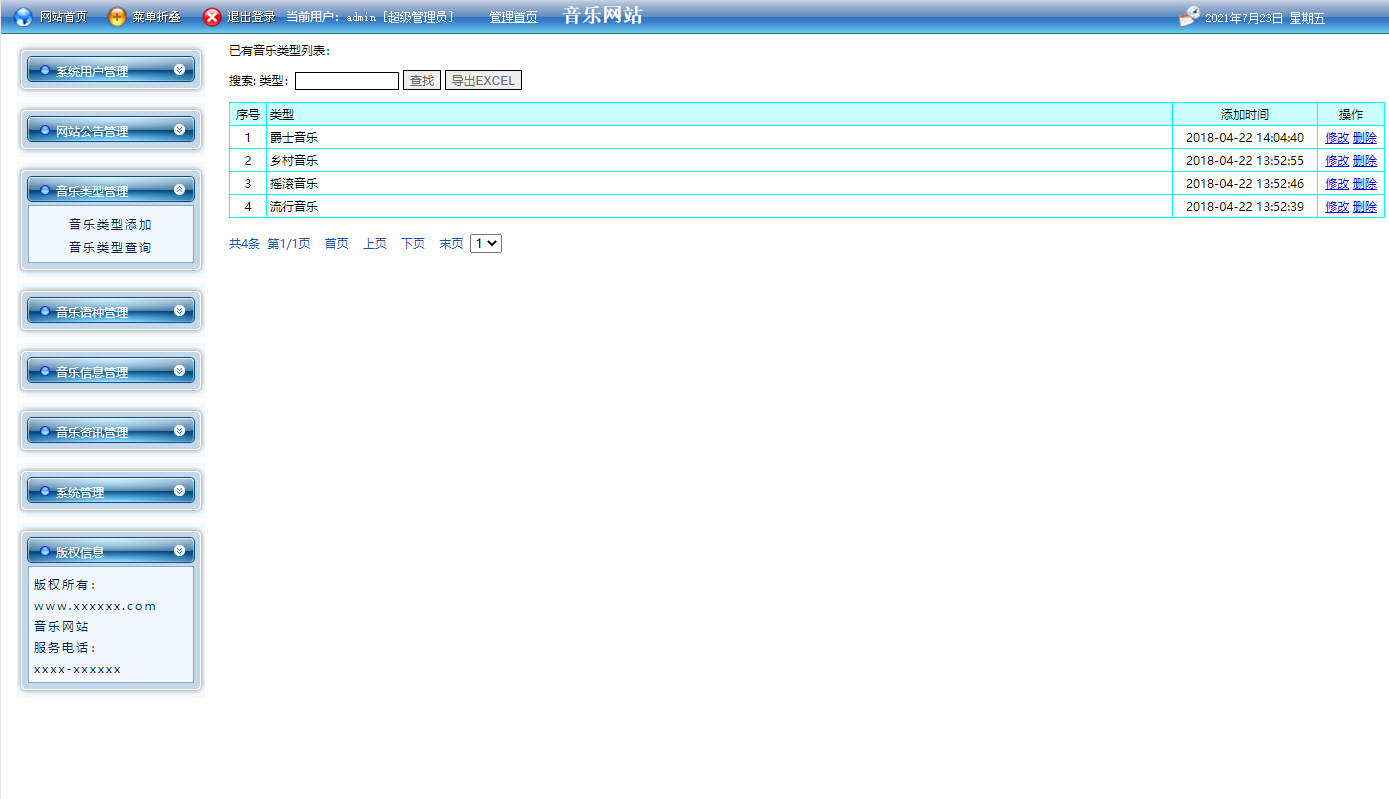Expand the 系统用户管理 panel chevron
The image size is (1389, 799).
[x=179, y=69]
